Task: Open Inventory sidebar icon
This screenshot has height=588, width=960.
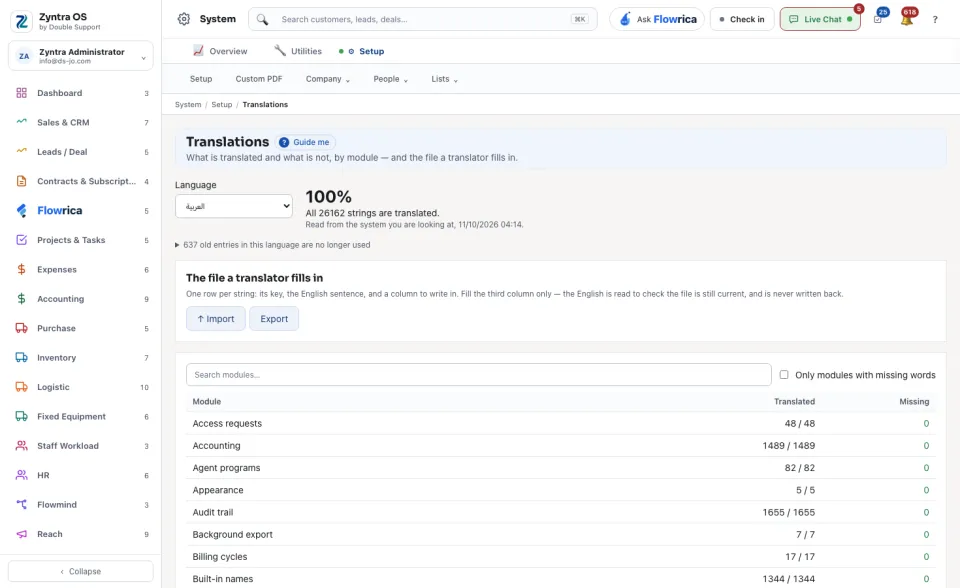Action: point(21,357)
